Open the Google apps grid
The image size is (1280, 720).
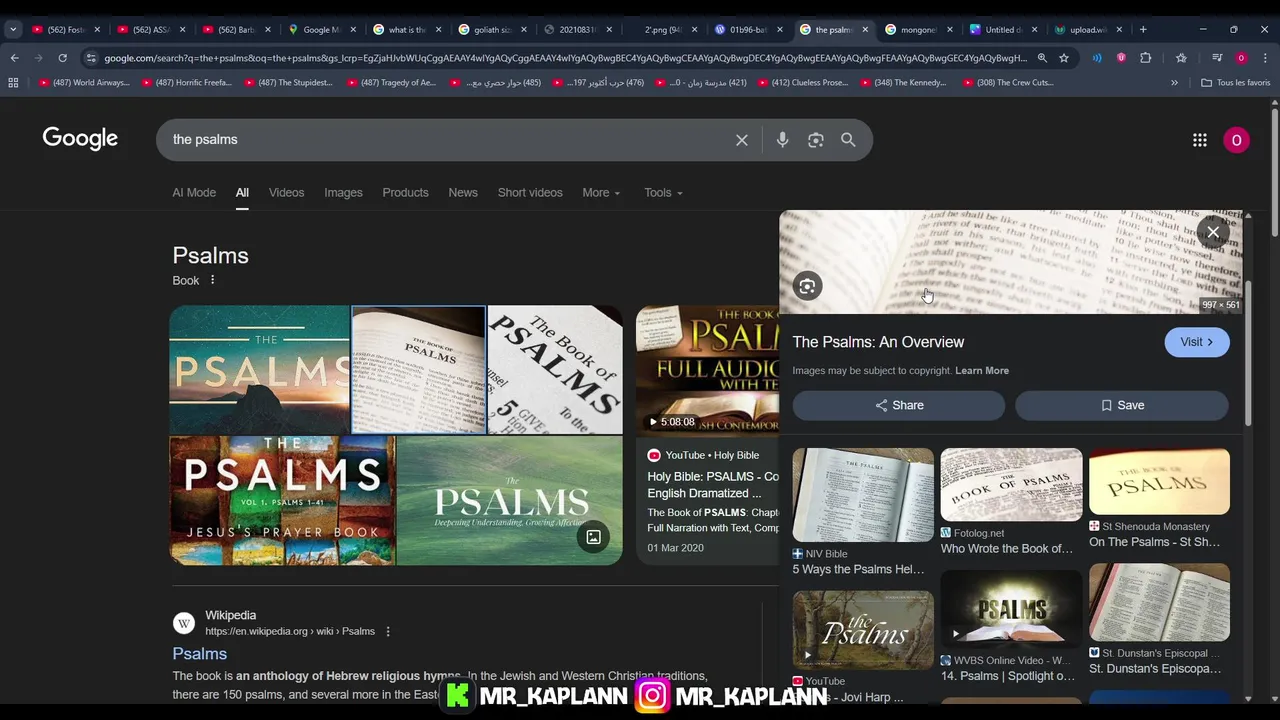(x=1200, y=140)
